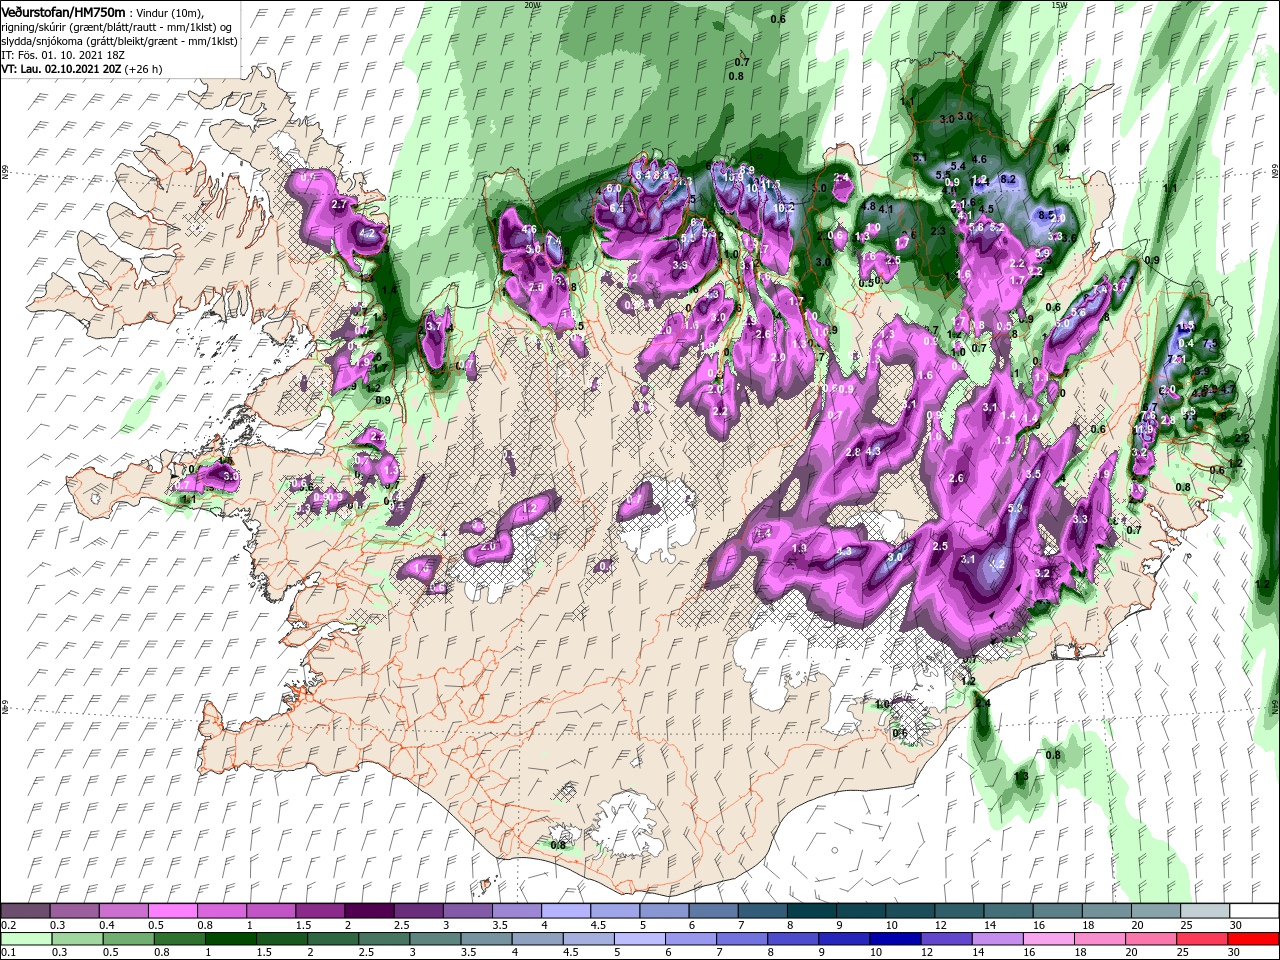The width and height of the screenshot is (1280, 960).
Task: Click the violet rain swatch above 12
Action: point(946,938)
